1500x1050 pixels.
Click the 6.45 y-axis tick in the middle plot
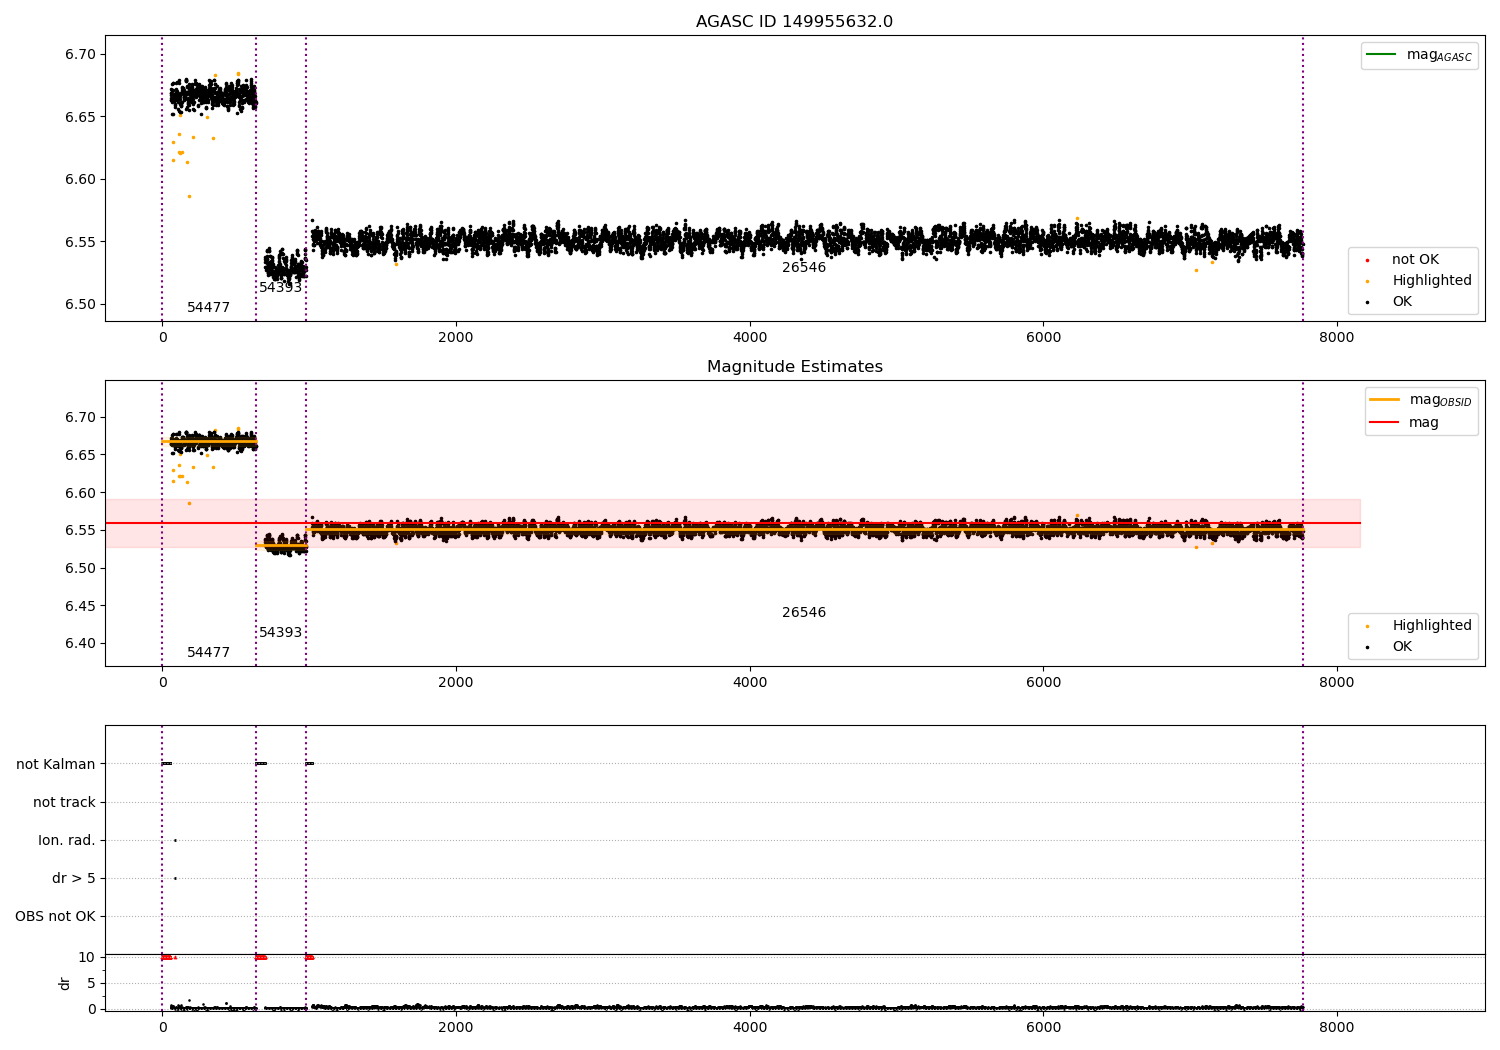(x=81, y=605)
